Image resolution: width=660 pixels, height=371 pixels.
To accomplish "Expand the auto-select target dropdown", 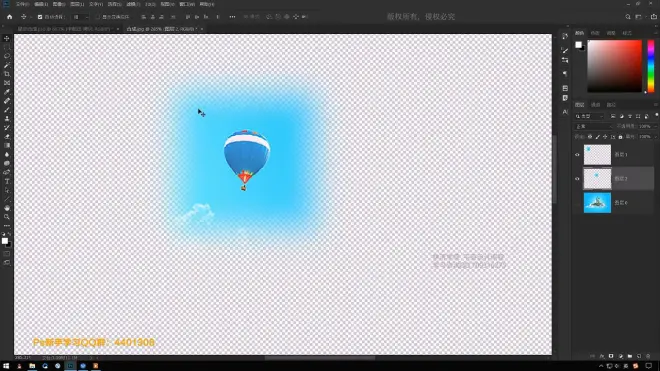I will [80, 17].
